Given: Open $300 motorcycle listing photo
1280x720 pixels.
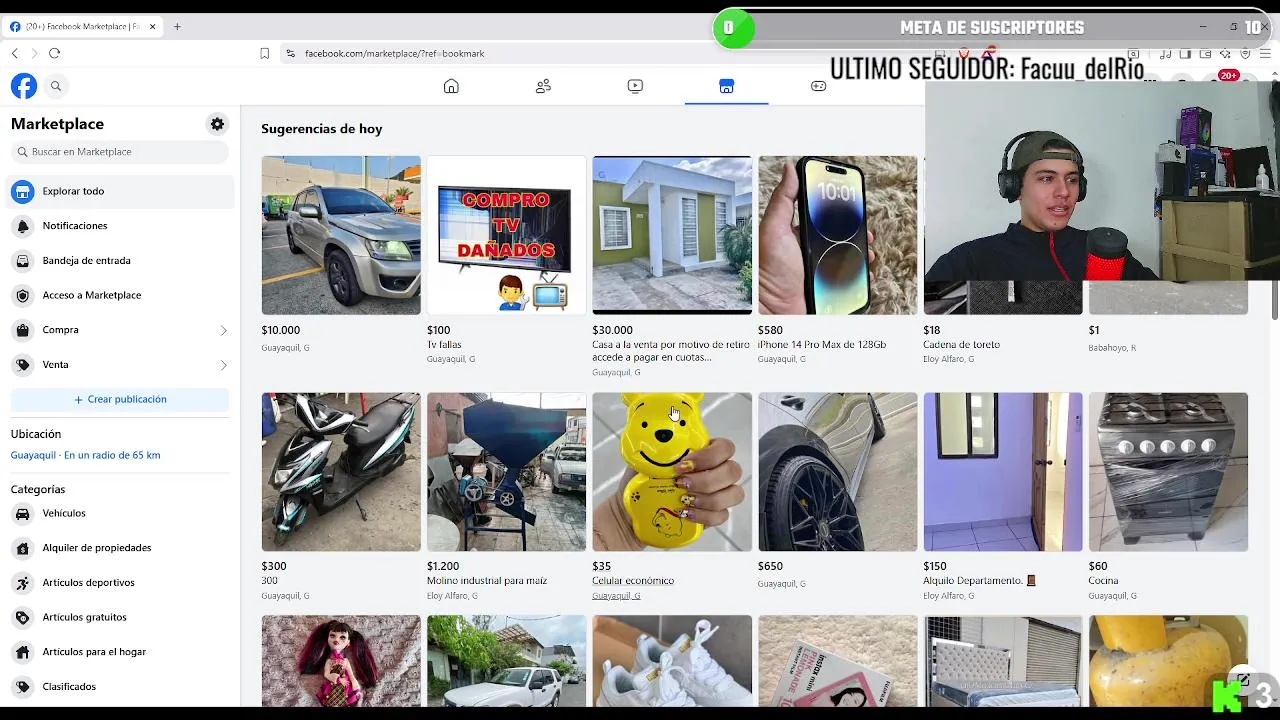Looking at the screenshot, I should coord(341,472).
